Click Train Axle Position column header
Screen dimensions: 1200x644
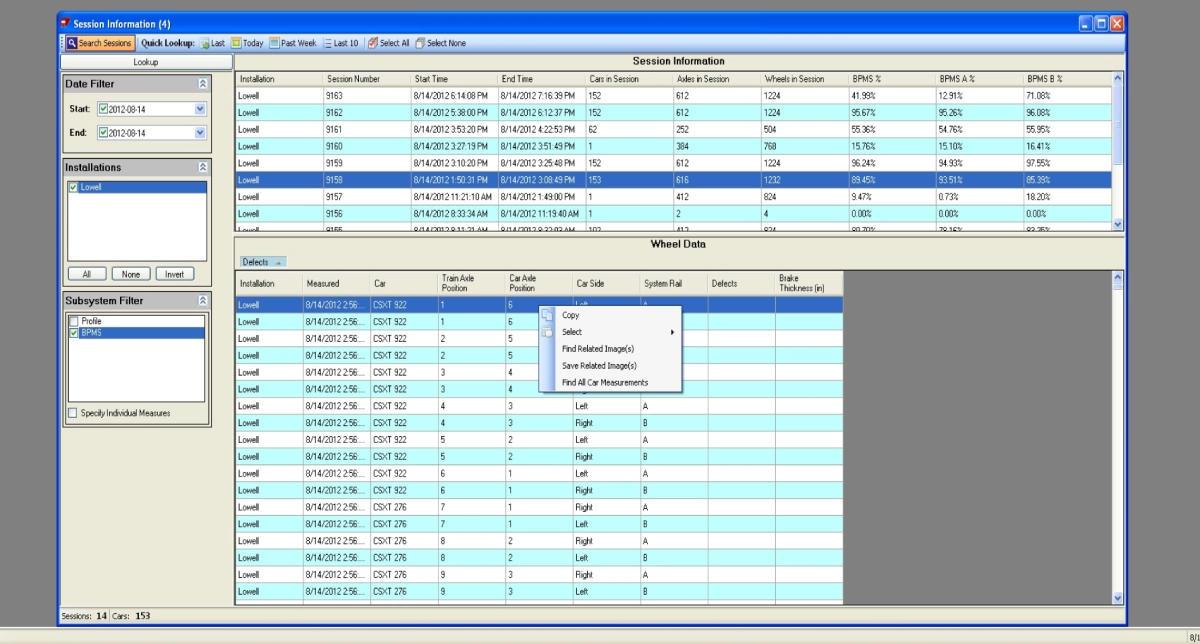(472, 283)
